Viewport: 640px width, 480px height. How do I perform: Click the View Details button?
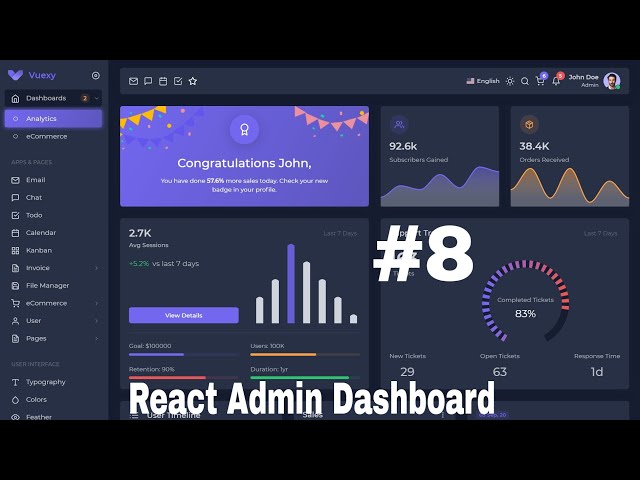(184, 315)
